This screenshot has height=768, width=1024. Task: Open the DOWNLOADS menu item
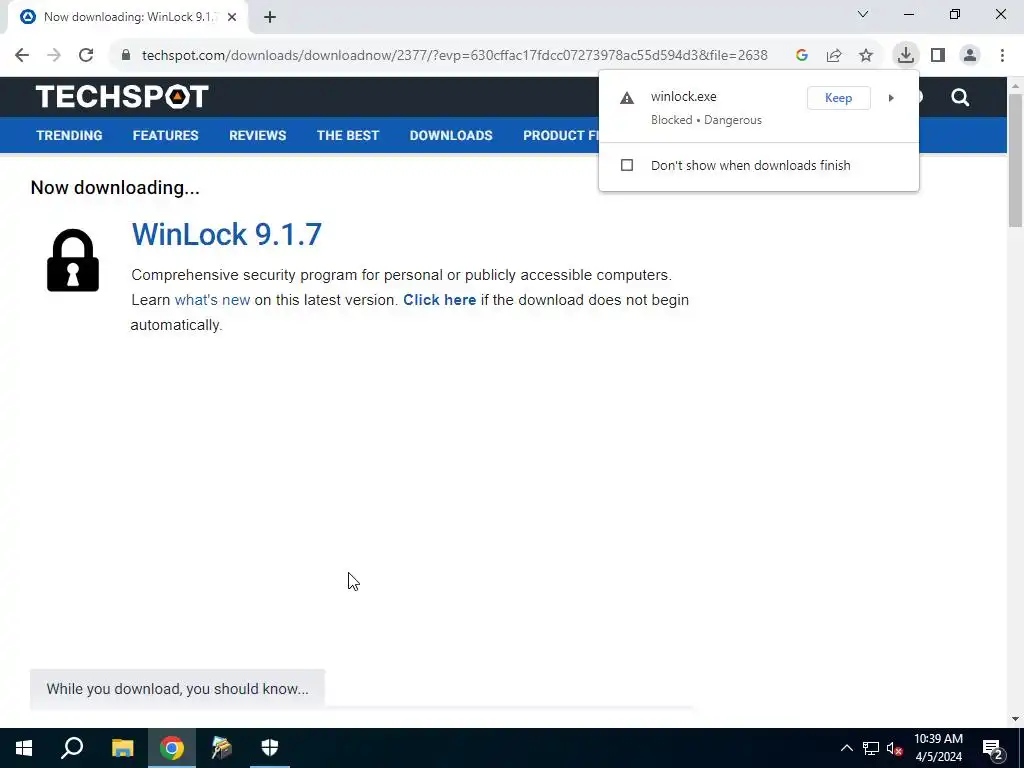click(451, 135)
